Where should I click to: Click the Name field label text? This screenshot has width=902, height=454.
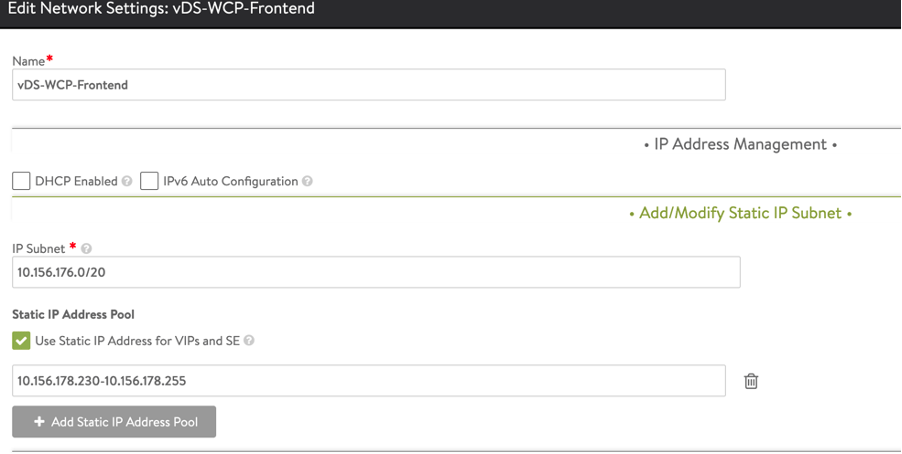point(29,62)
